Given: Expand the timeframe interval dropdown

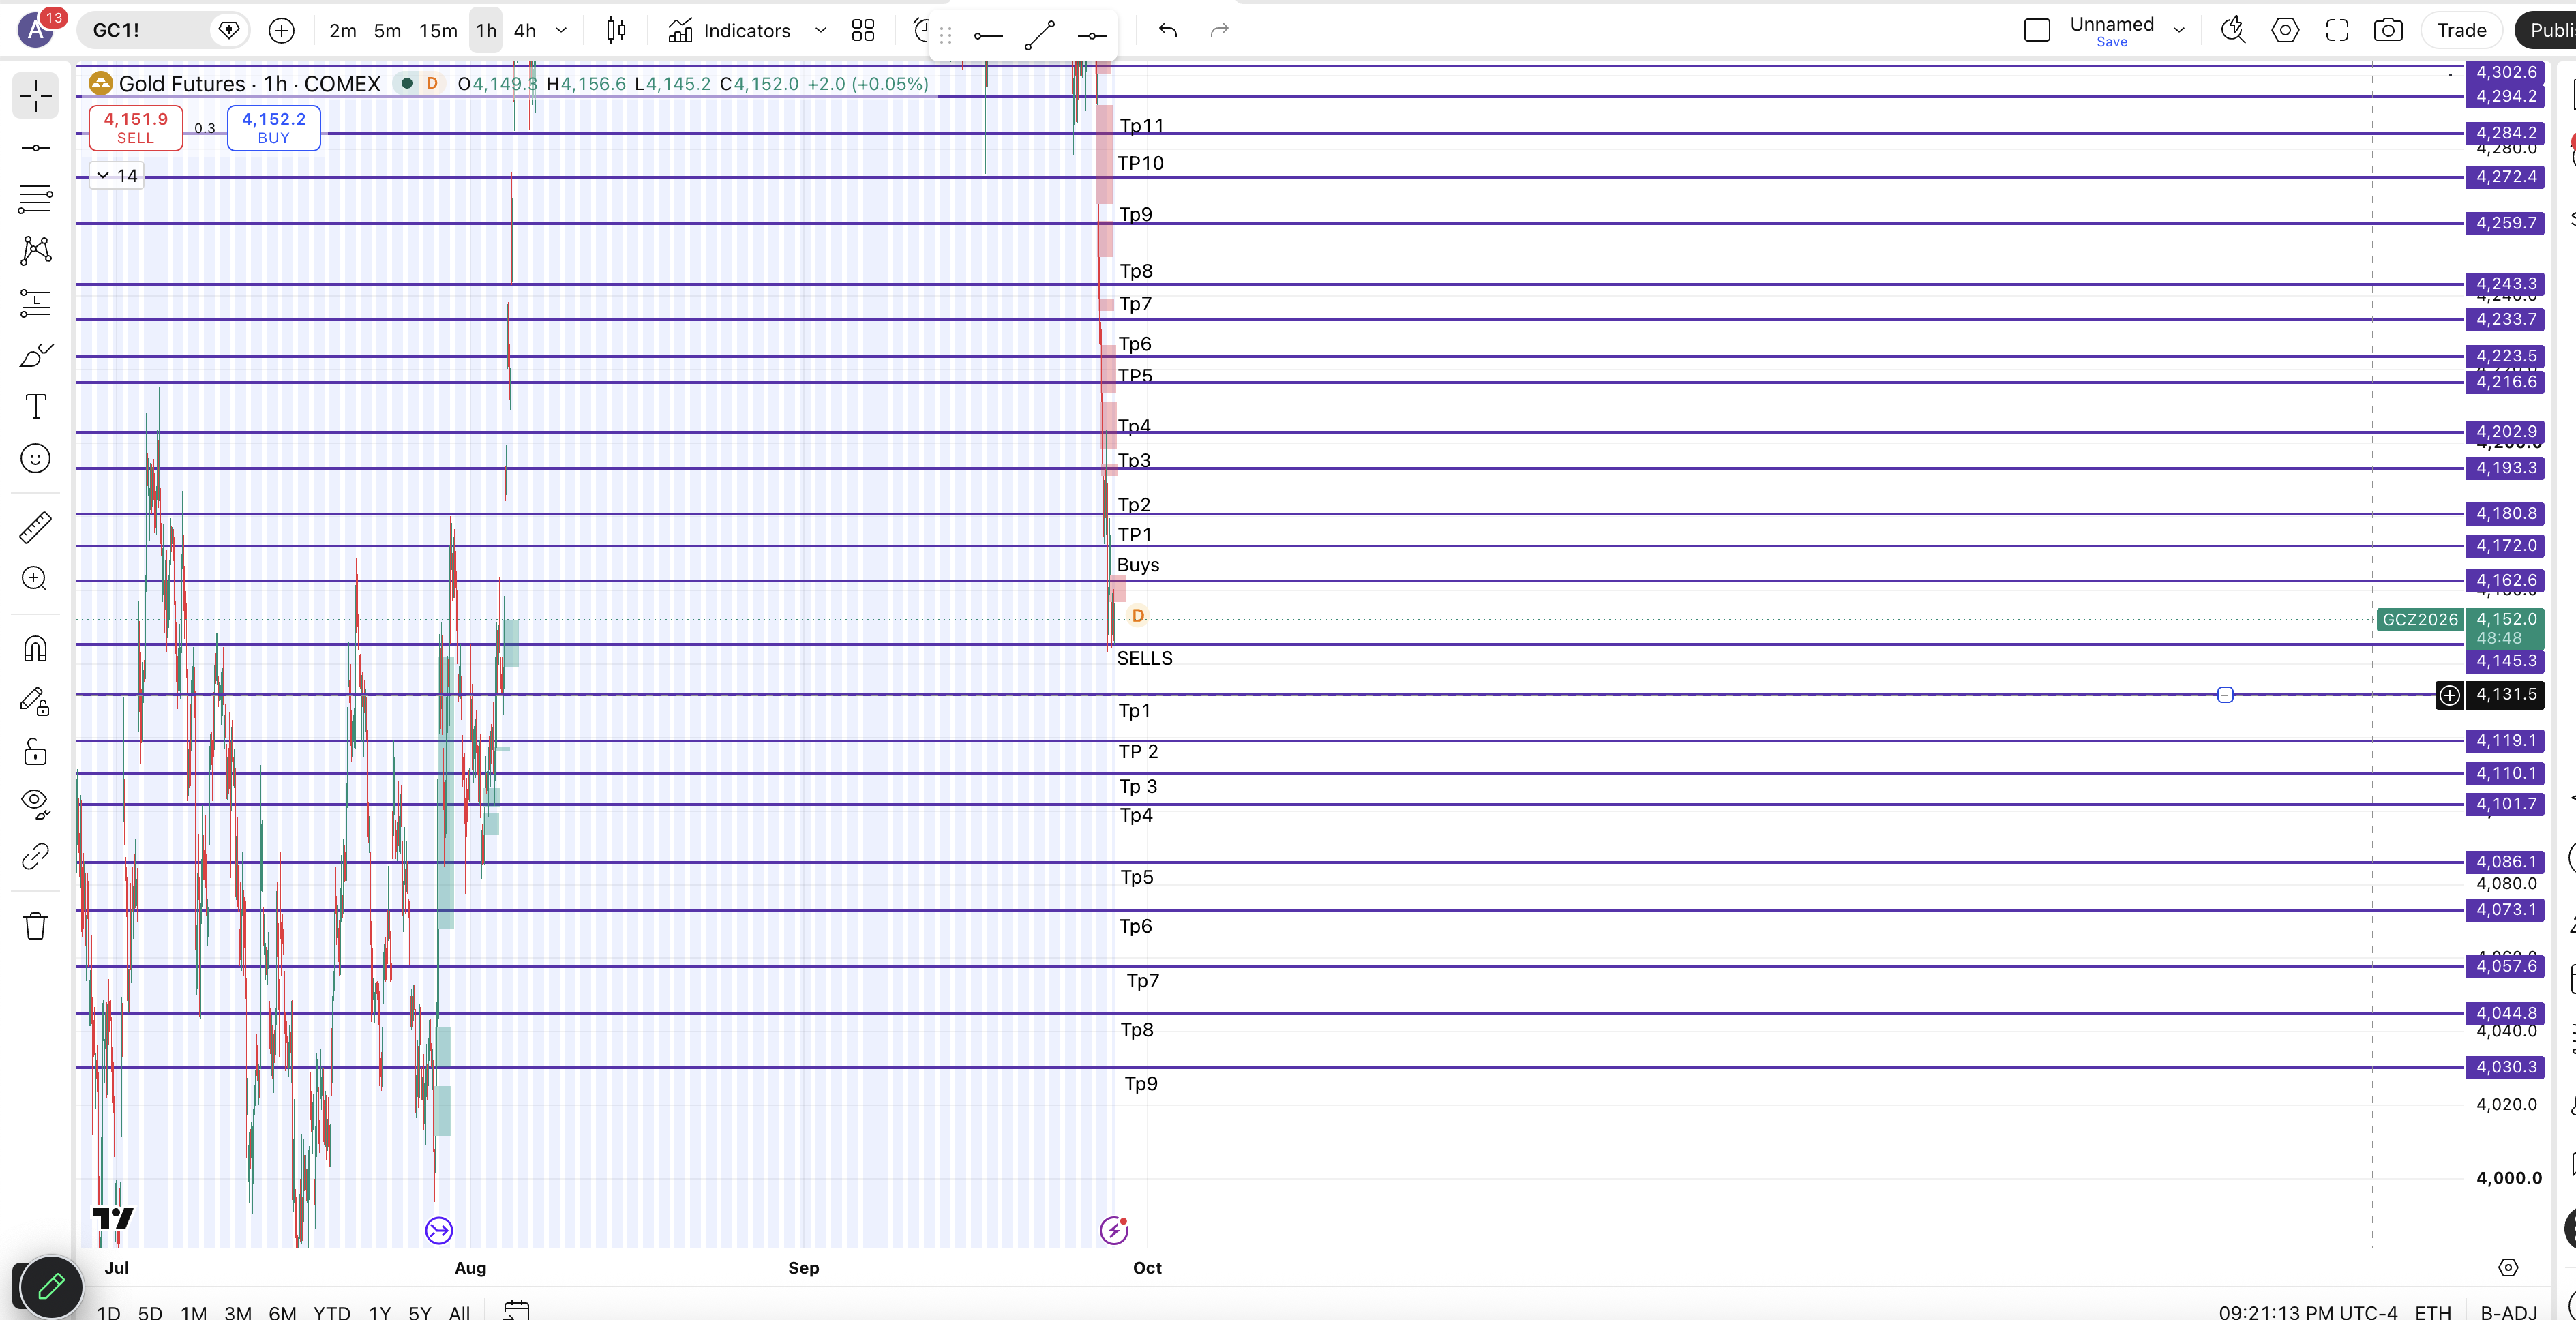Looking at the screenshot, I should coord(561,30).
